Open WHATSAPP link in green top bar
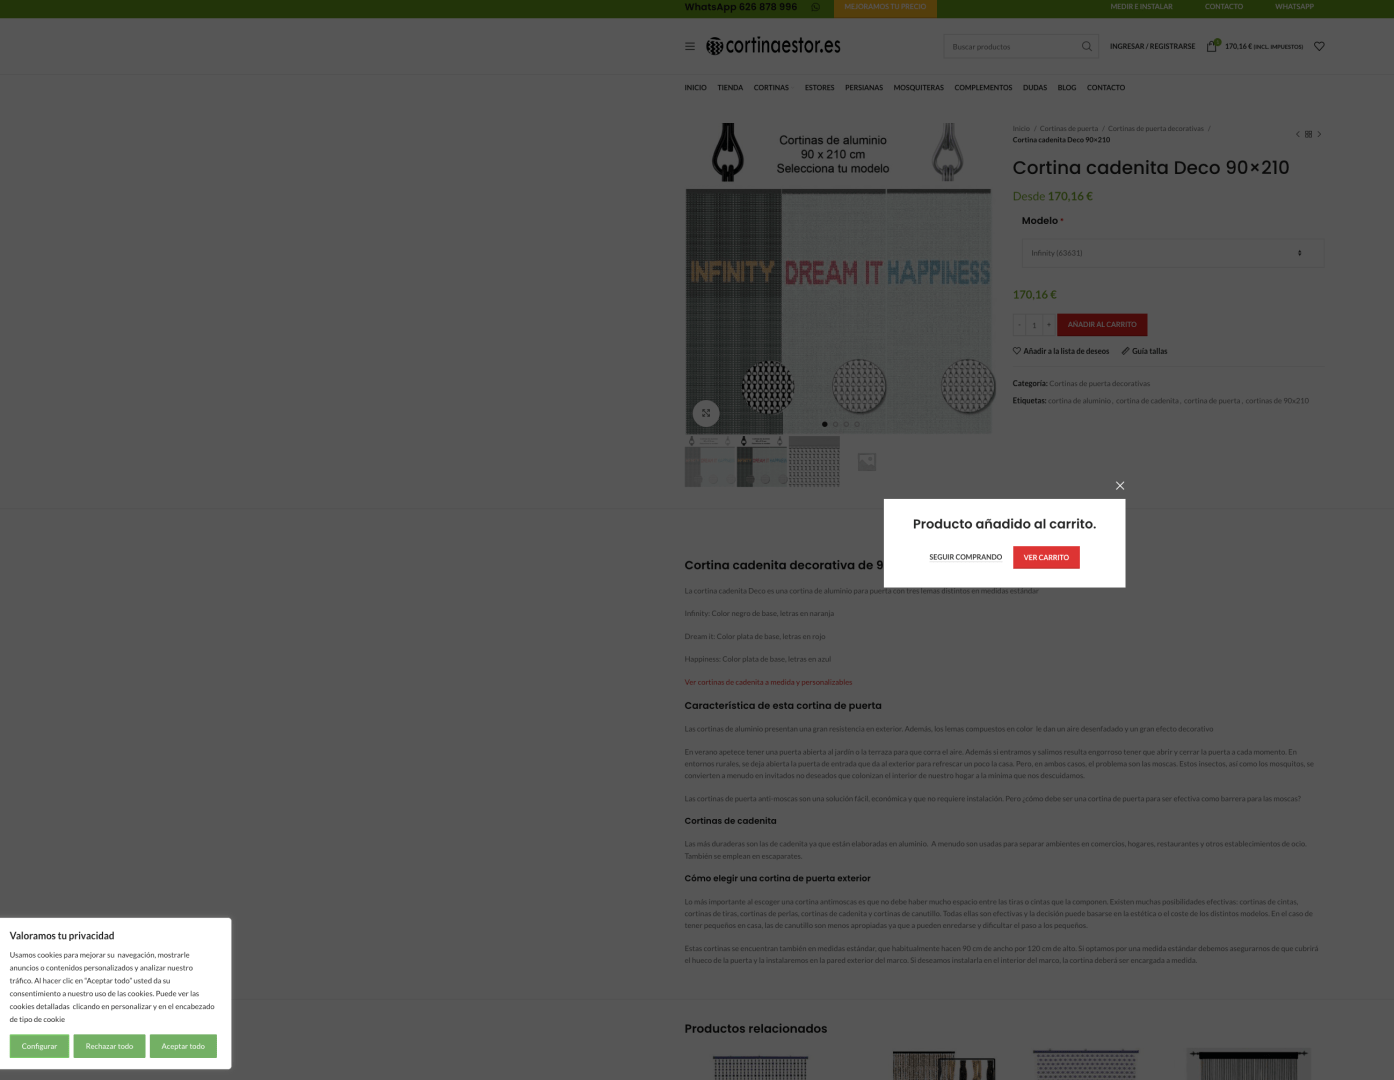Viewport: 1394px width, 1080px height. click(x=1294, y=7)
